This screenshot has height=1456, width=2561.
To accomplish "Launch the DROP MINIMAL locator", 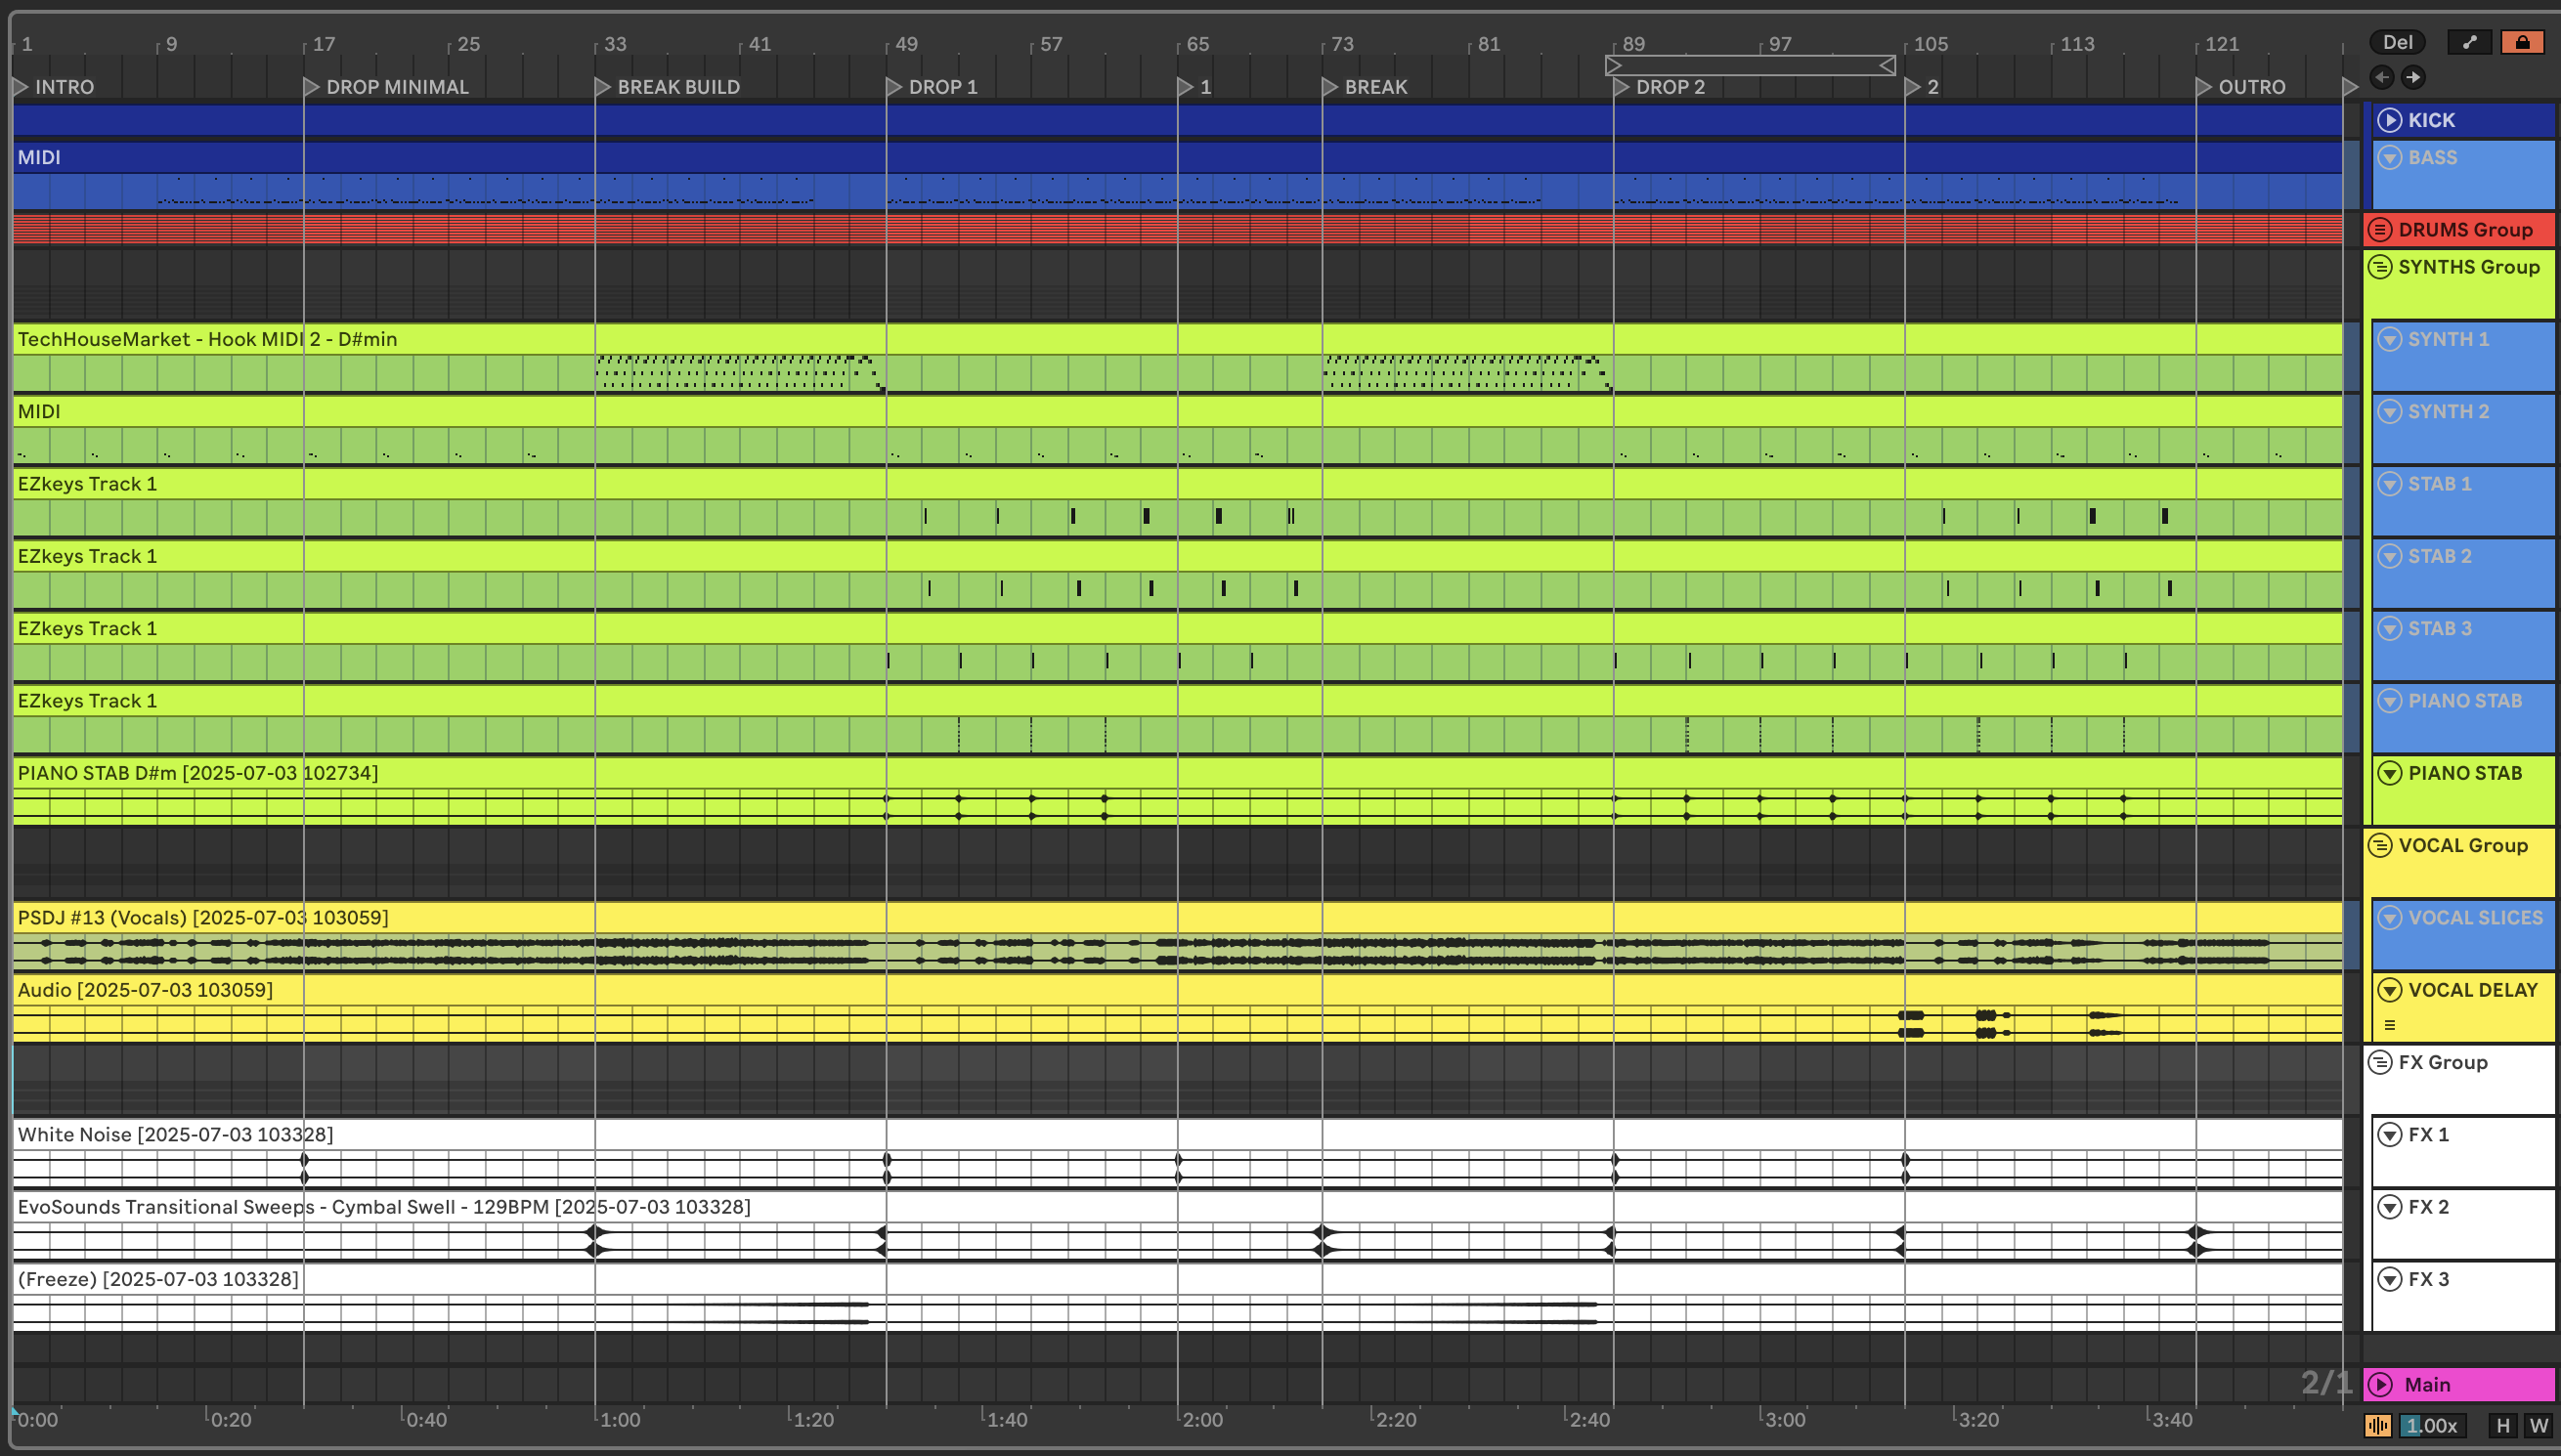I will click(311, 87).
